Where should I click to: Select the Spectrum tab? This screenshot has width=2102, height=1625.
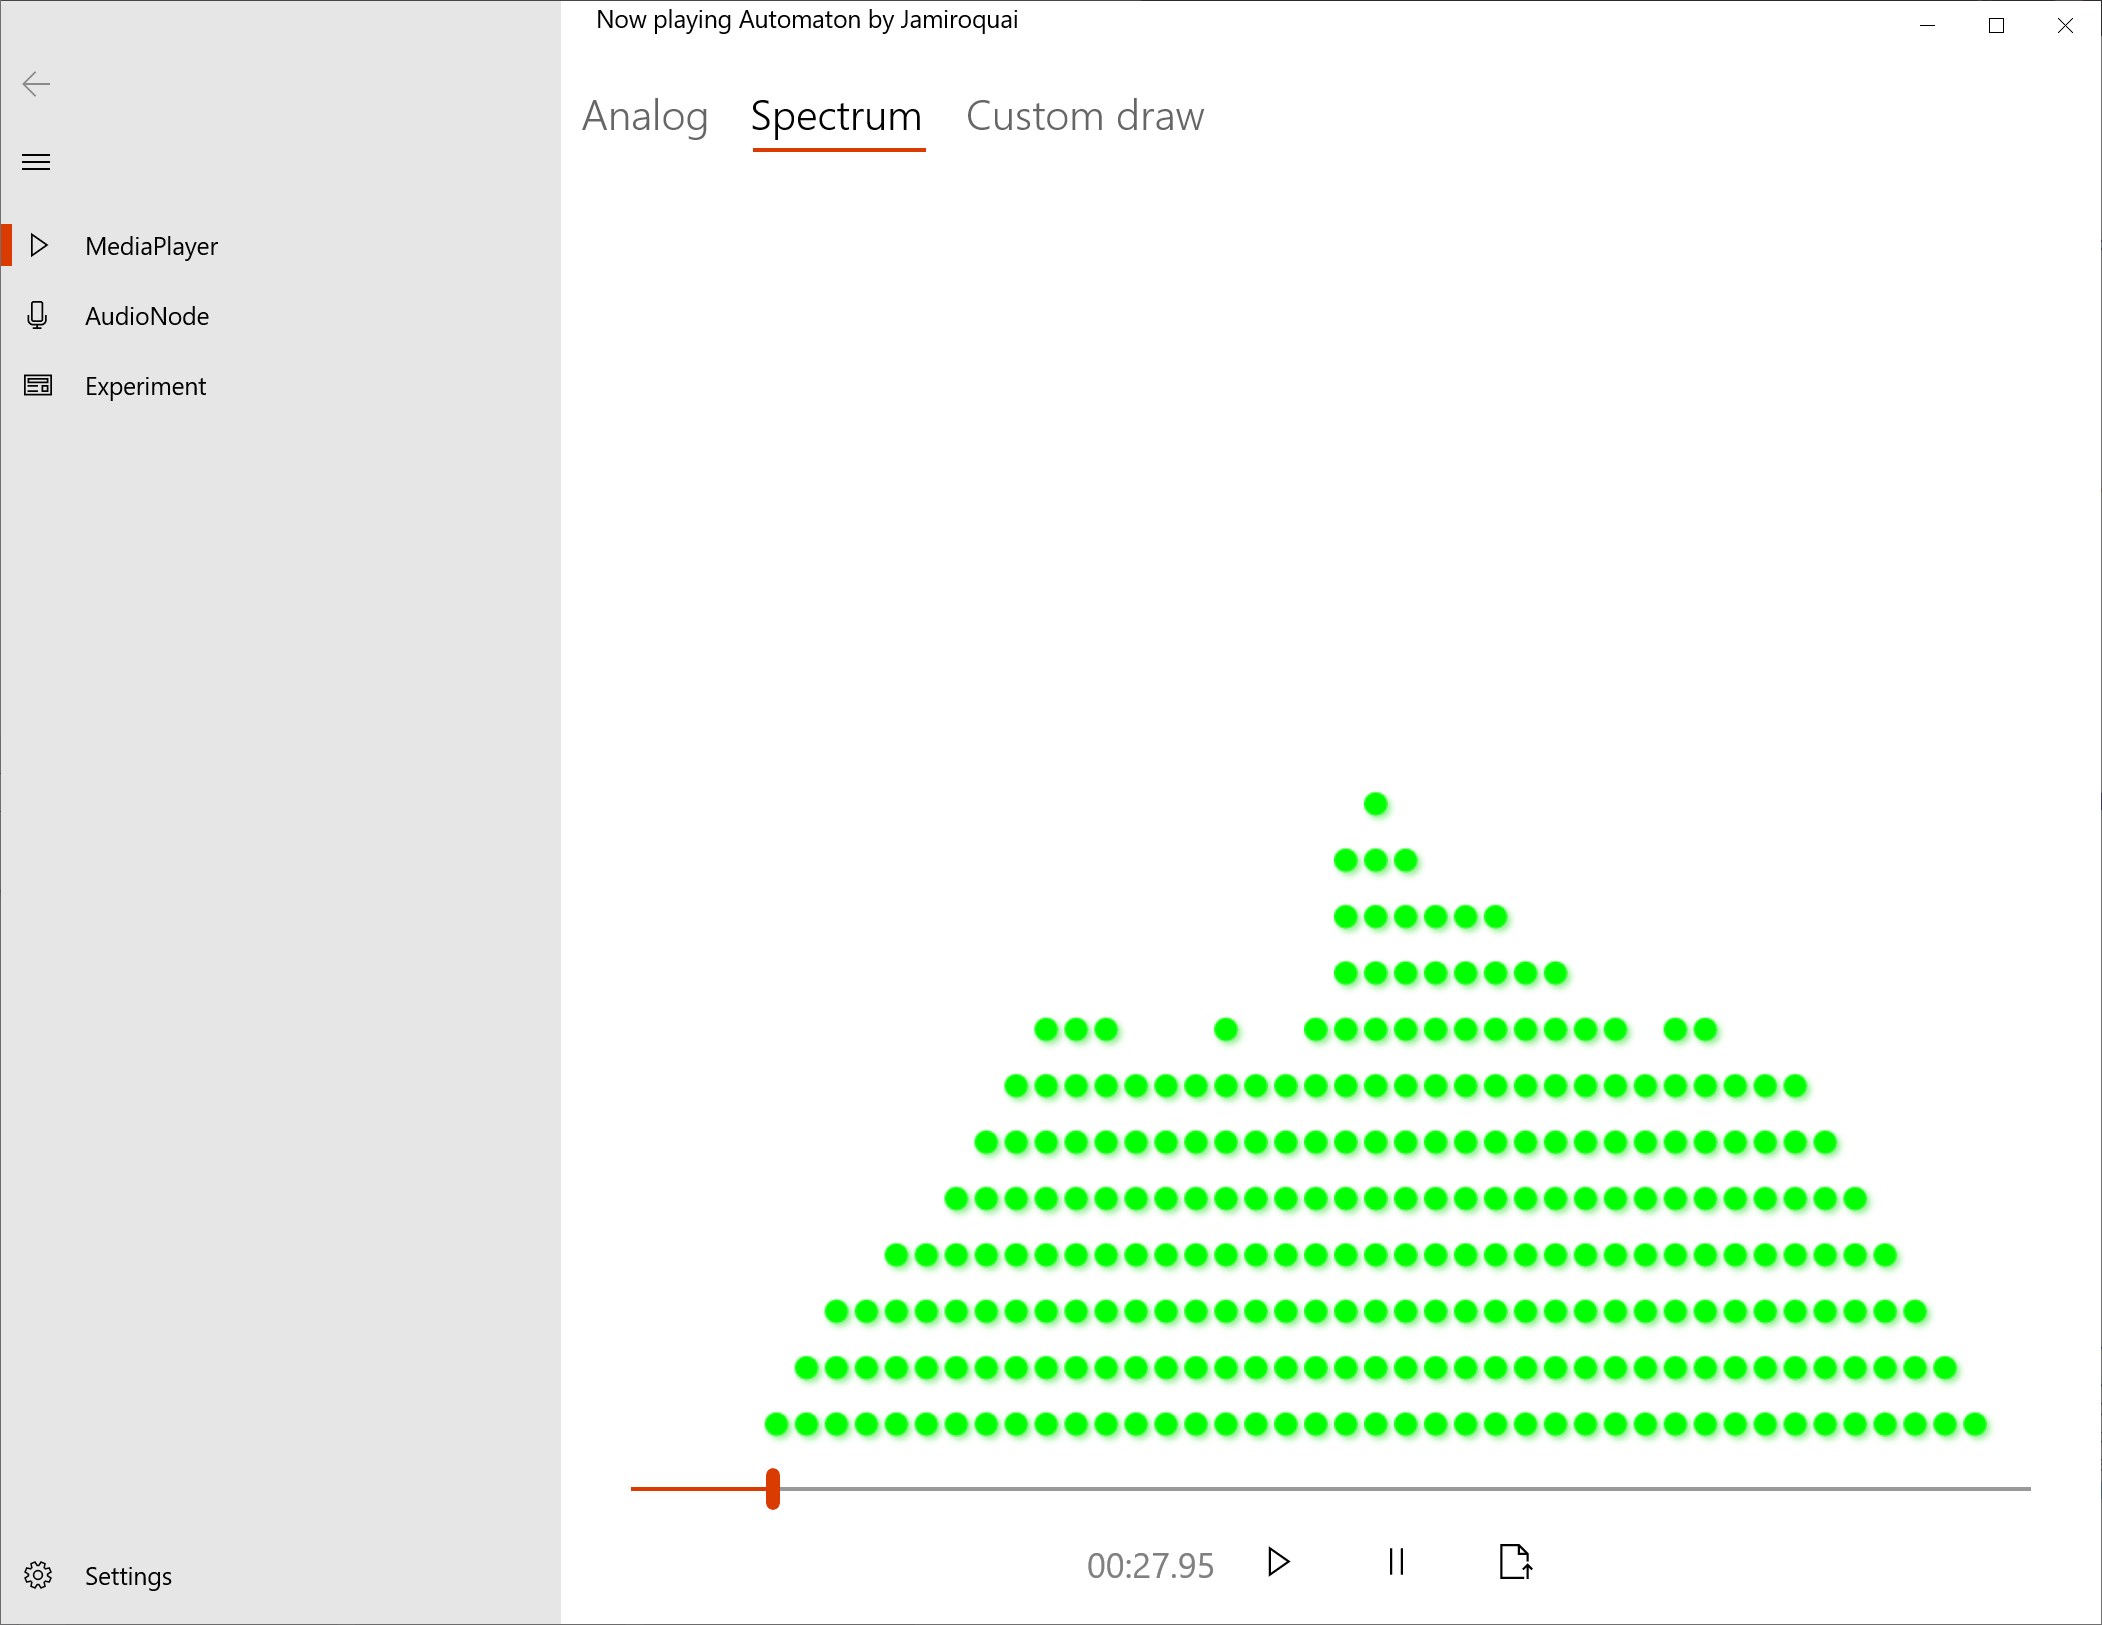[x=836, y=116]
